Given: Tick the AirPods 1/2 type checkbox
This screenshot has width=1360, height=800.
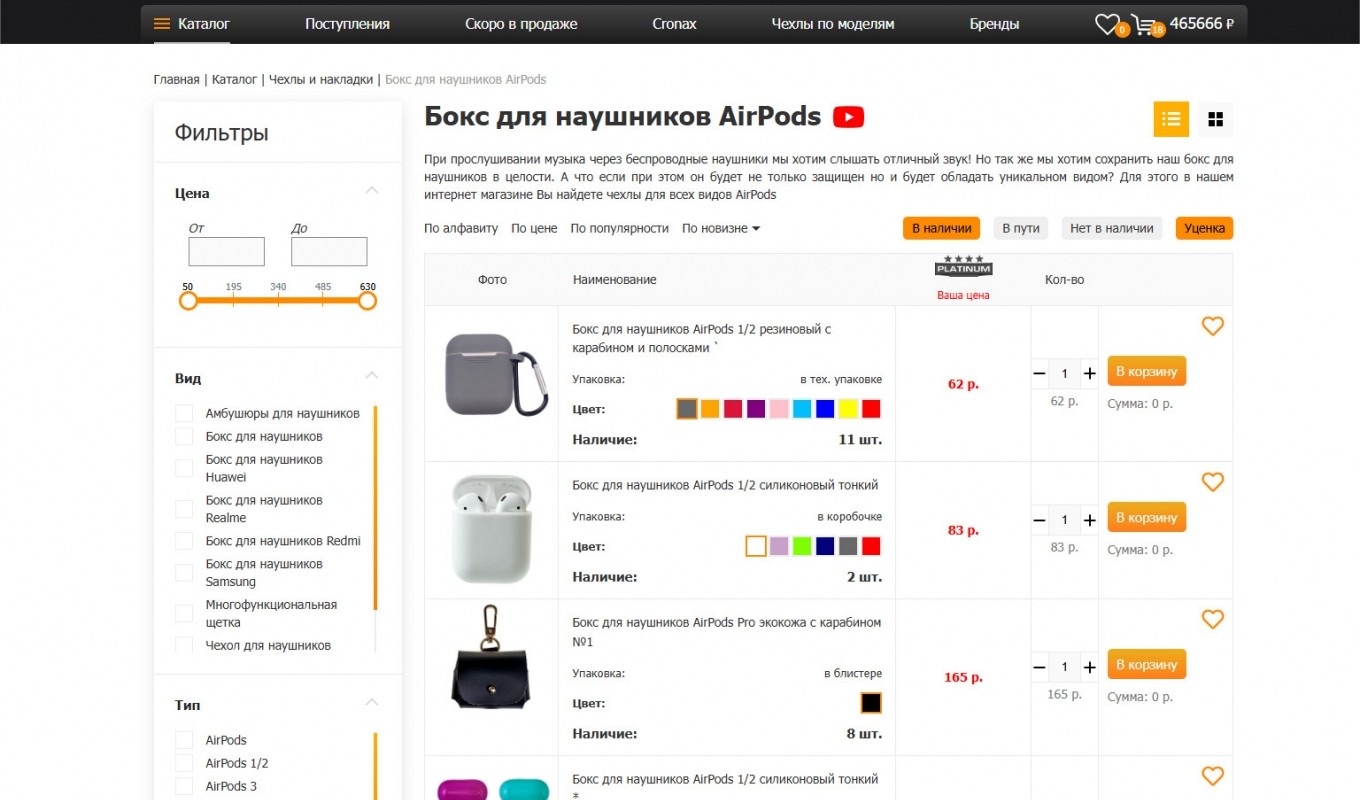Looking at the screenshot, I should [x=184, y=763].
